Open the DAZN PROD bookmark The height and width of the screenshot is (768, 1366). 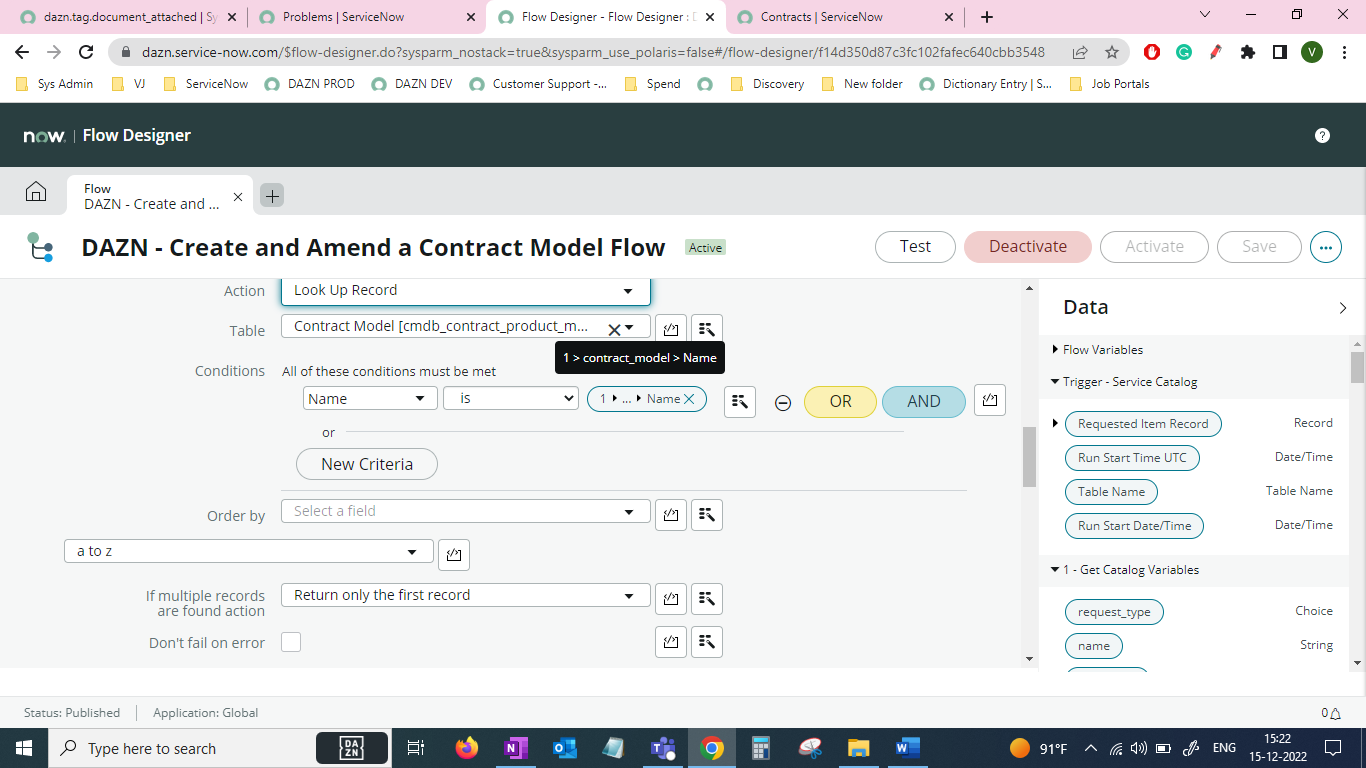(310, 84)
